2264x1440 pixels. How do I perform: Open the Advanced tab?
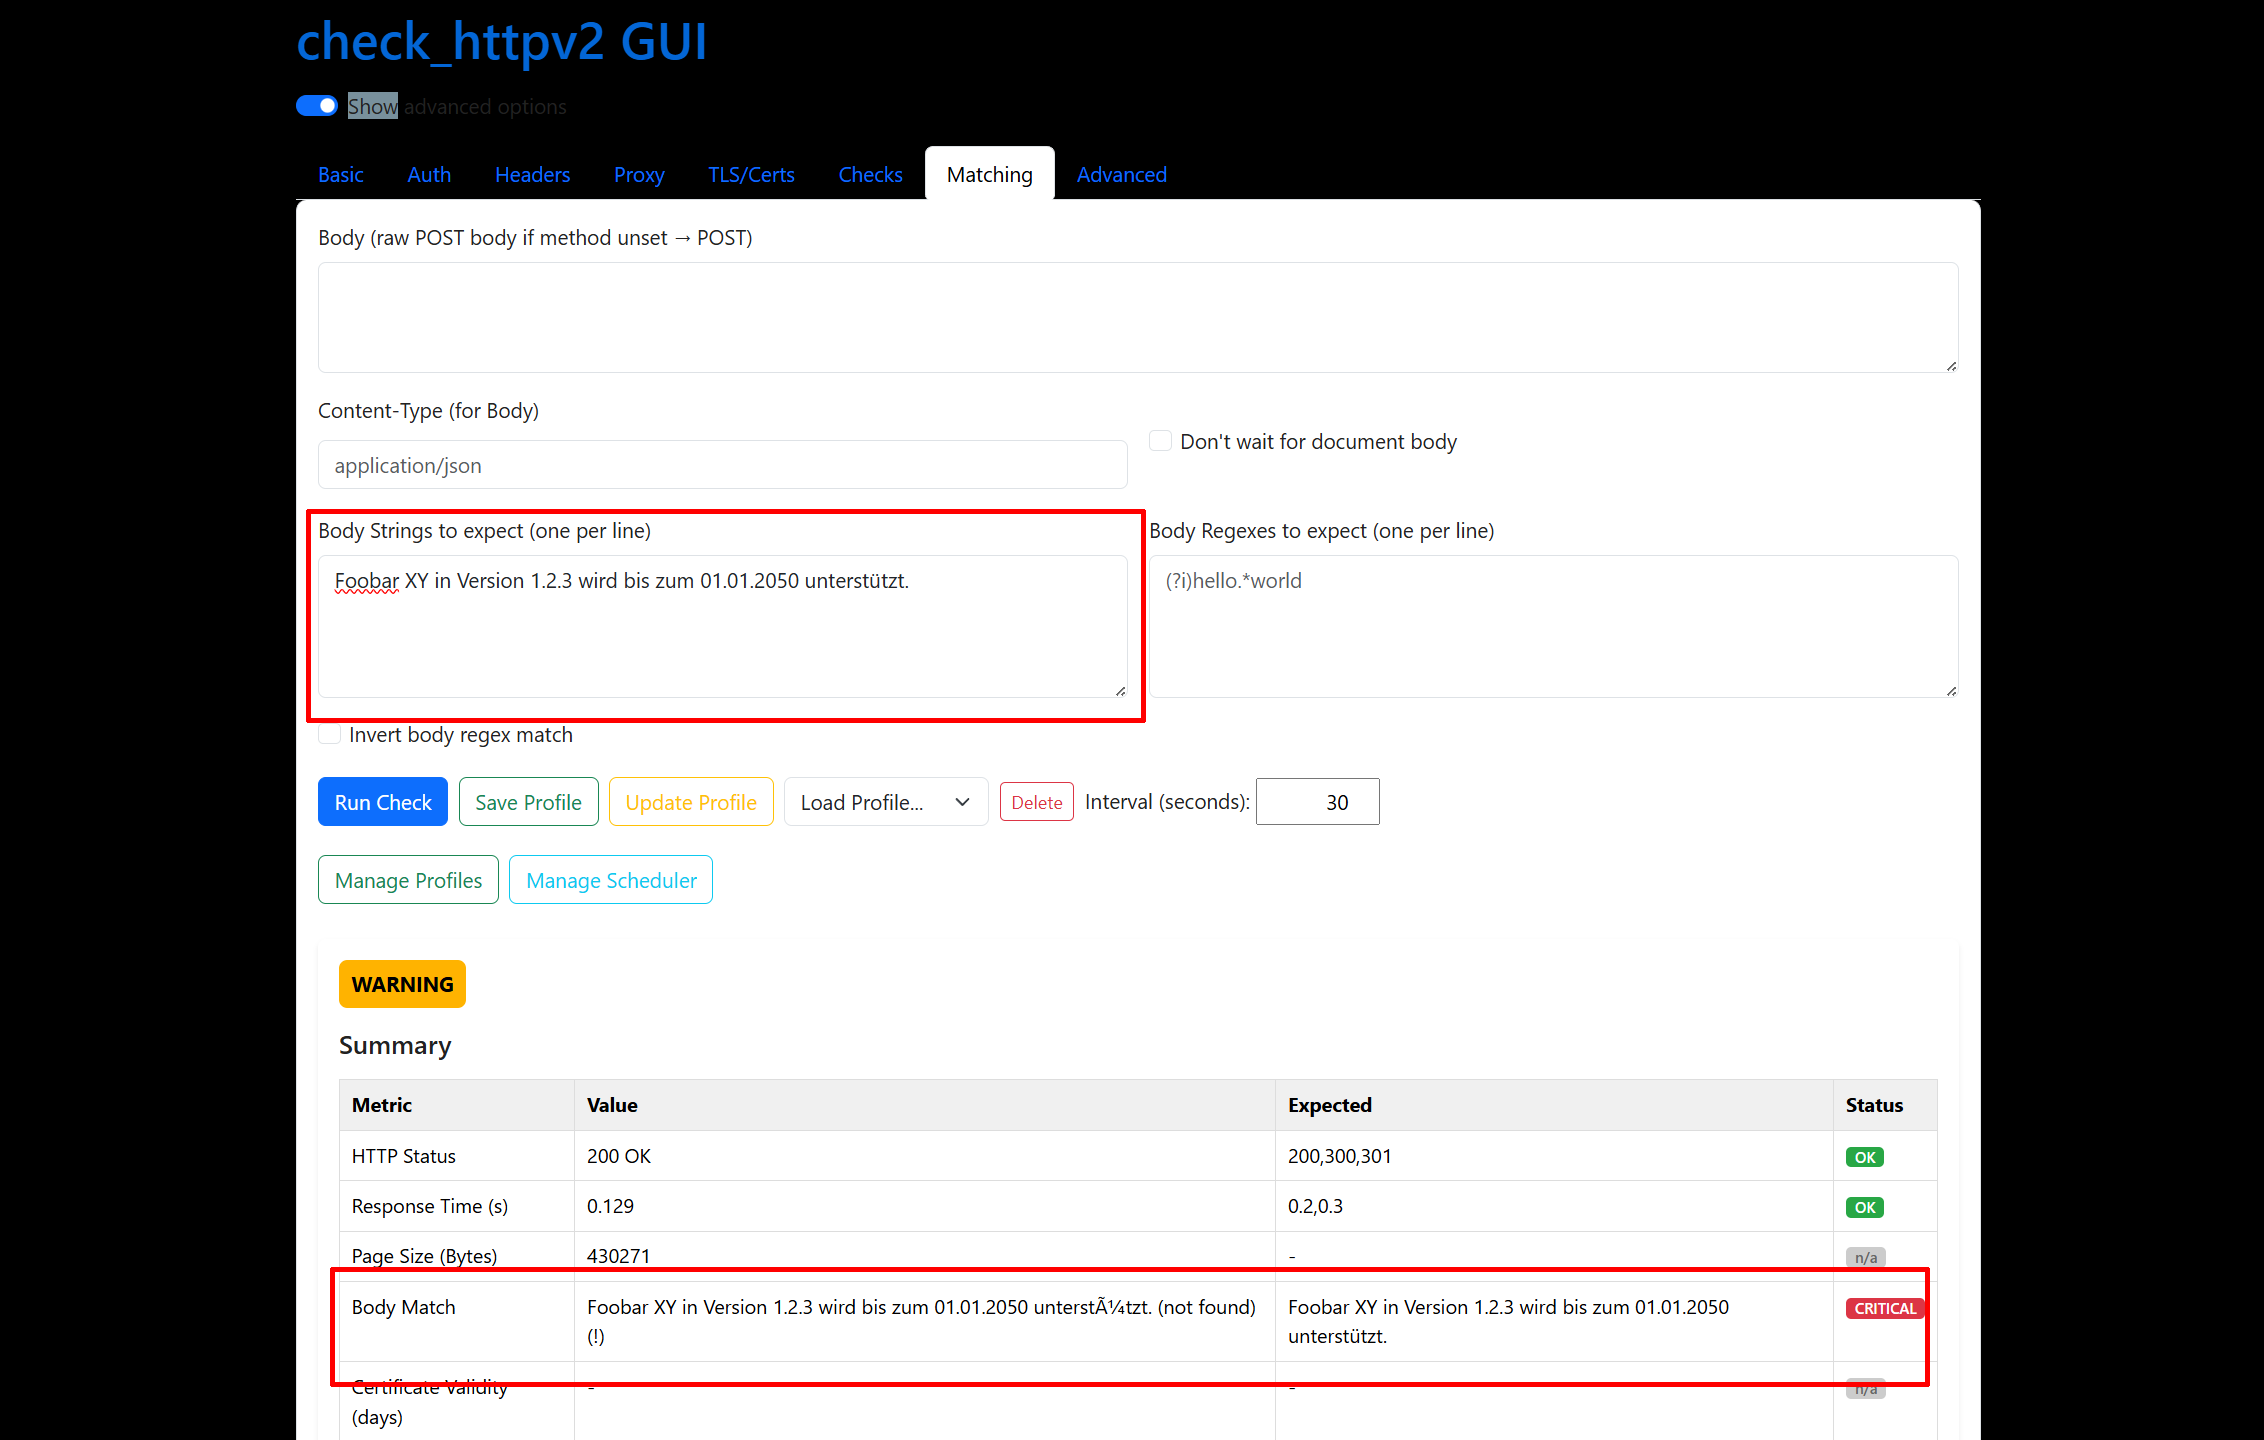(x=1121, y=175)
